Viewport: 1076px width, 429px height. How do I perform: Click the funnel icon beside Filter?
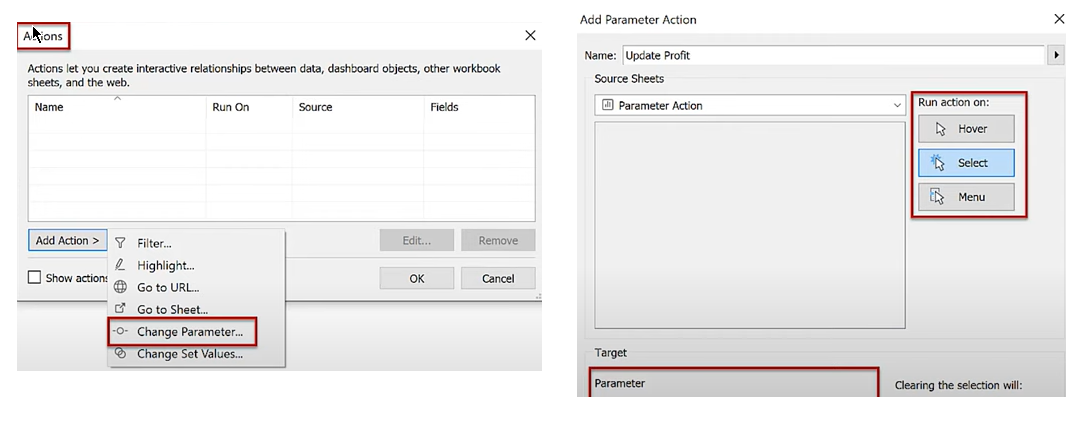tap(120, 243)
